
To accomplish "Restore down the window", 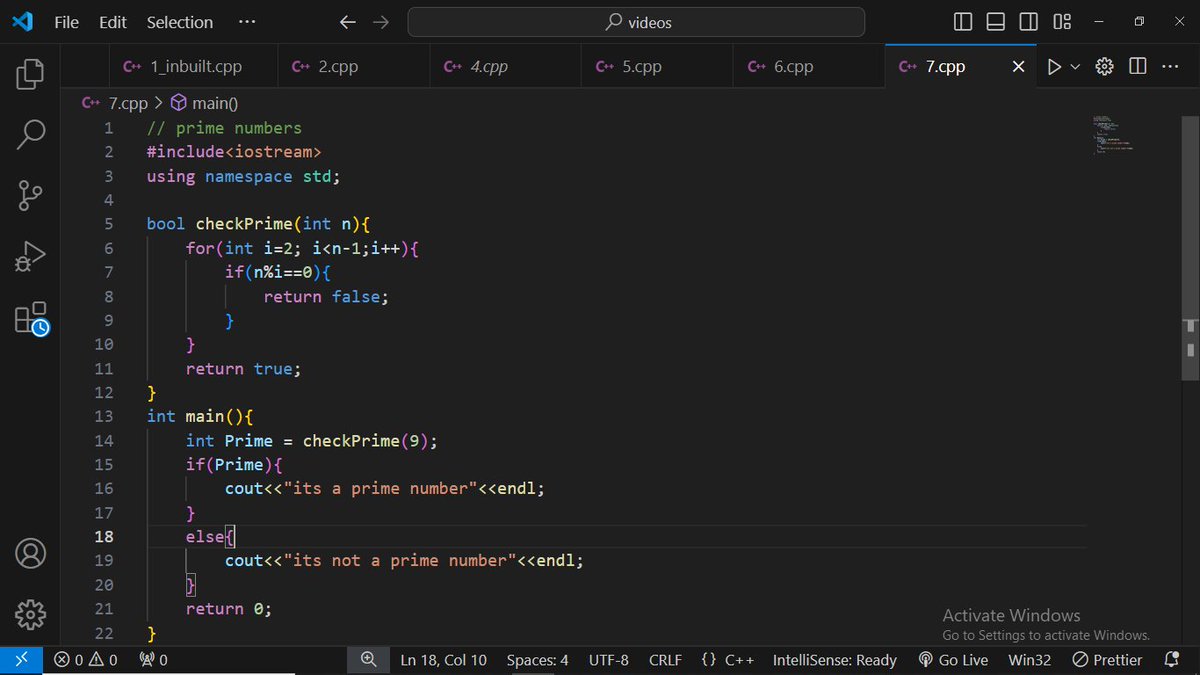I will 1139,22.
